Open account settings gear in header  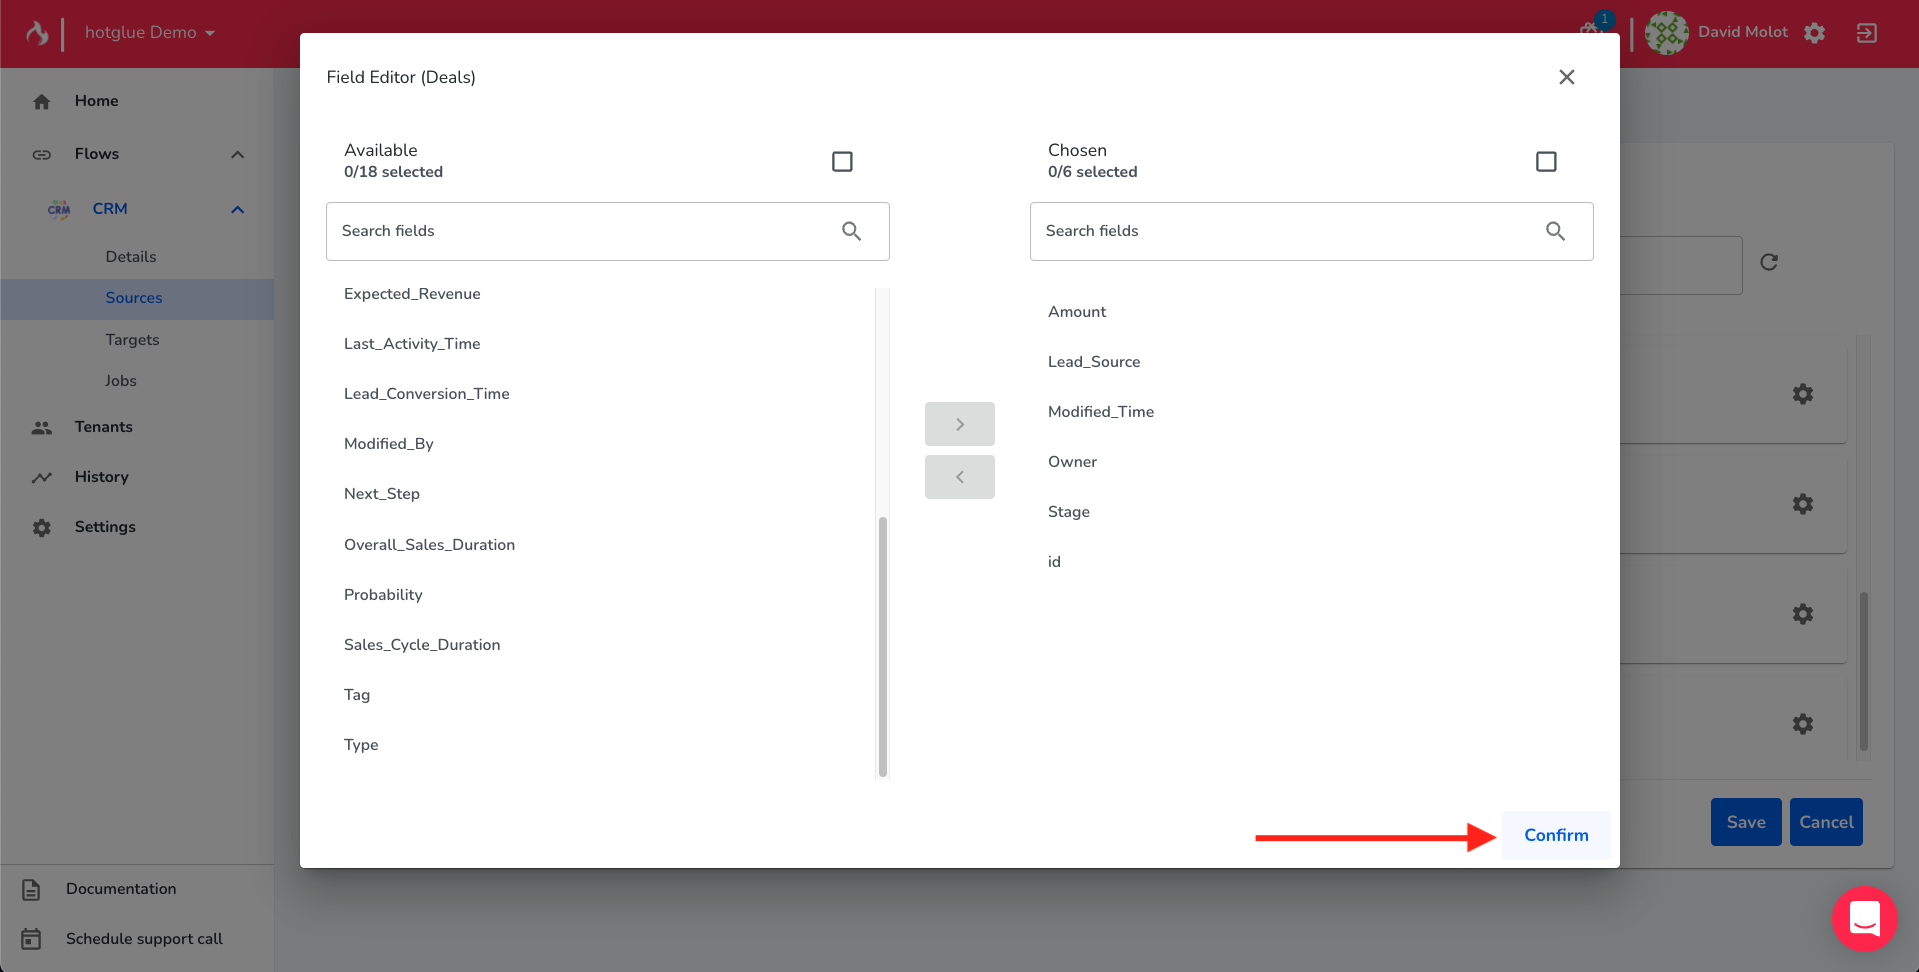point(1814,33)
